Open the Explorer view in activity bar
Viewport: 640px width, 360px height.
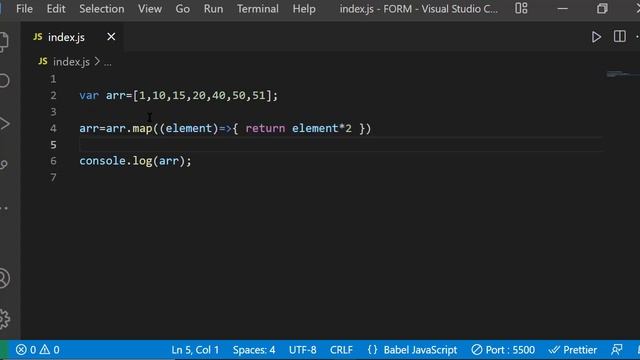pyautogui.click(x=4, y=41)
